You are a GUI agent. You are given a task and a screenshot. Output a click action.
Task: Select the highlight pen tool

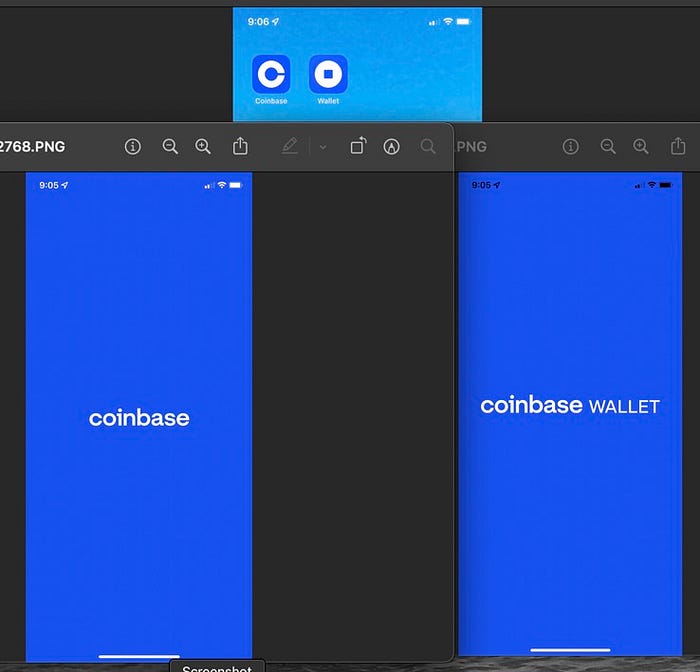click(x=290, y=146)
